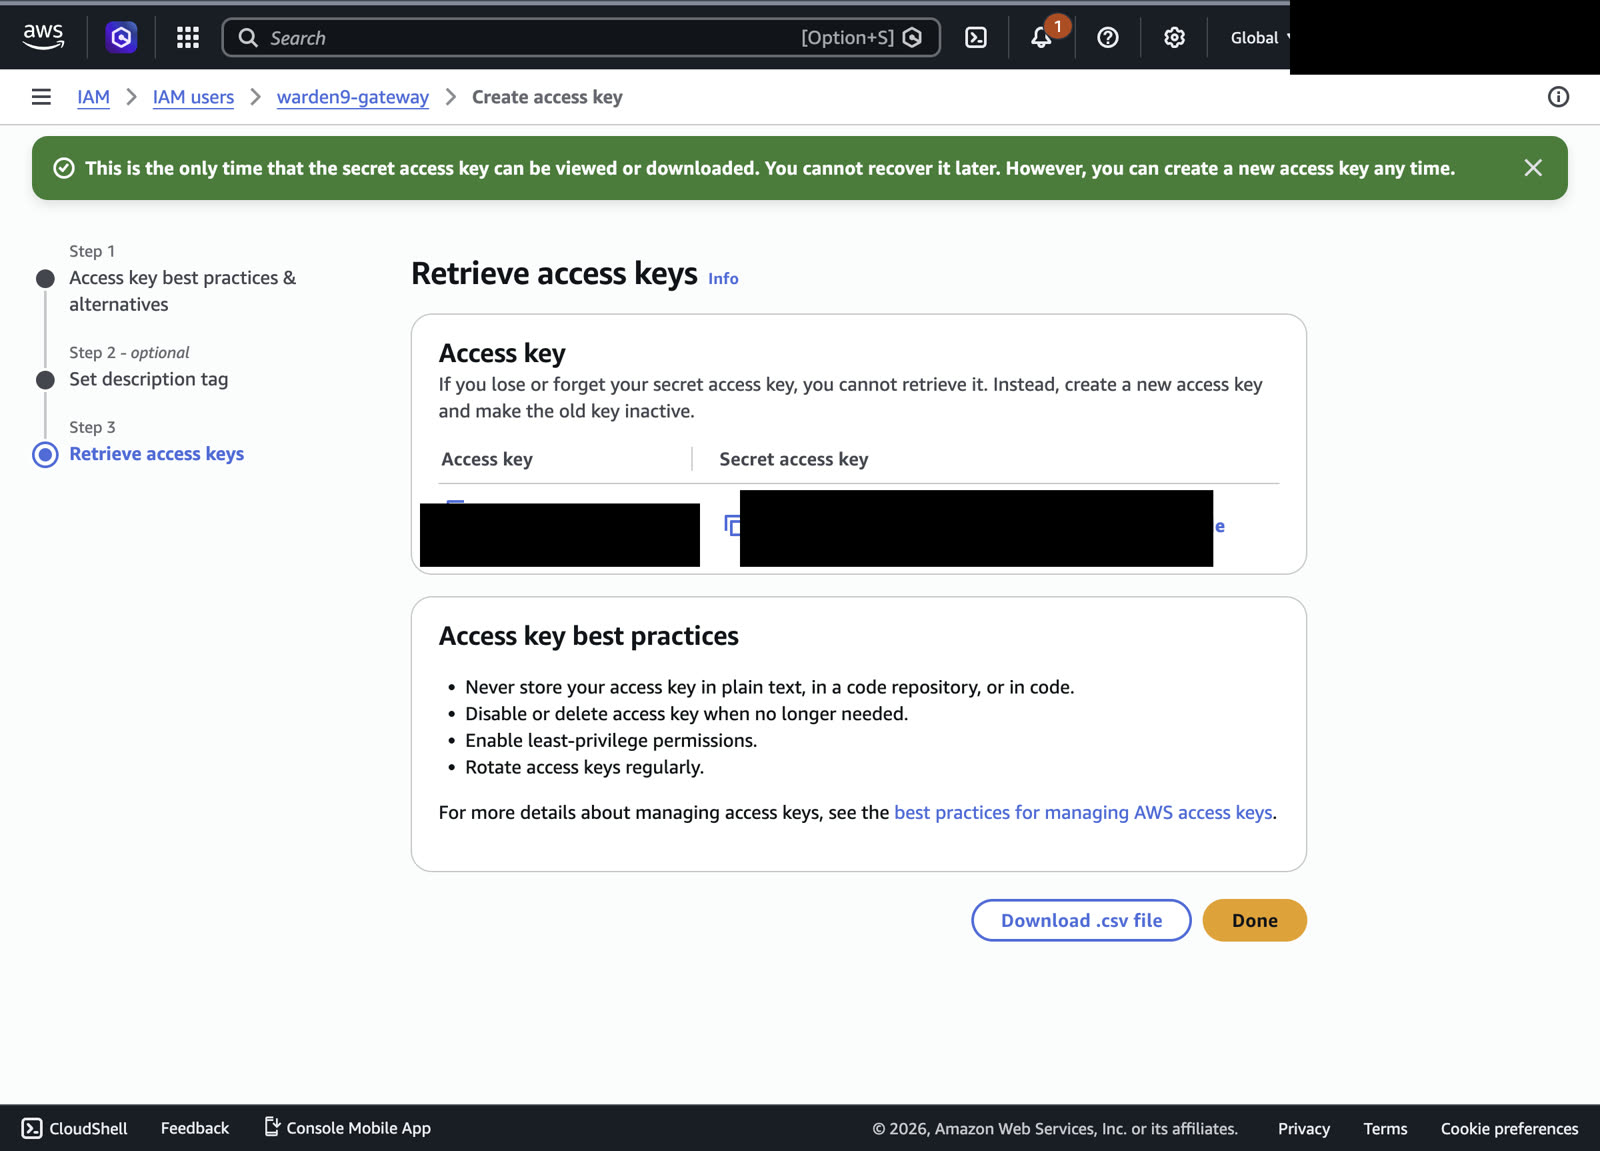Open CloudShell from the footer
Viewport: 1600px width, 1151px height.
pos(75,1128)
